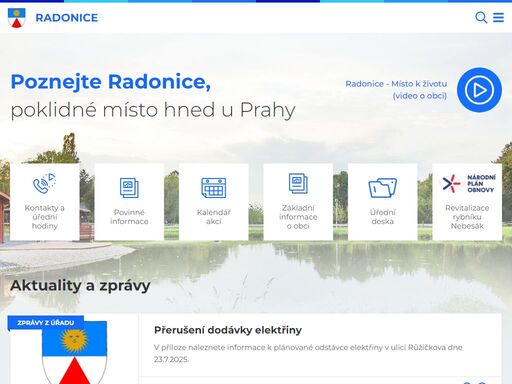Open Radonice - Místo k životu video link

(396, 90)
